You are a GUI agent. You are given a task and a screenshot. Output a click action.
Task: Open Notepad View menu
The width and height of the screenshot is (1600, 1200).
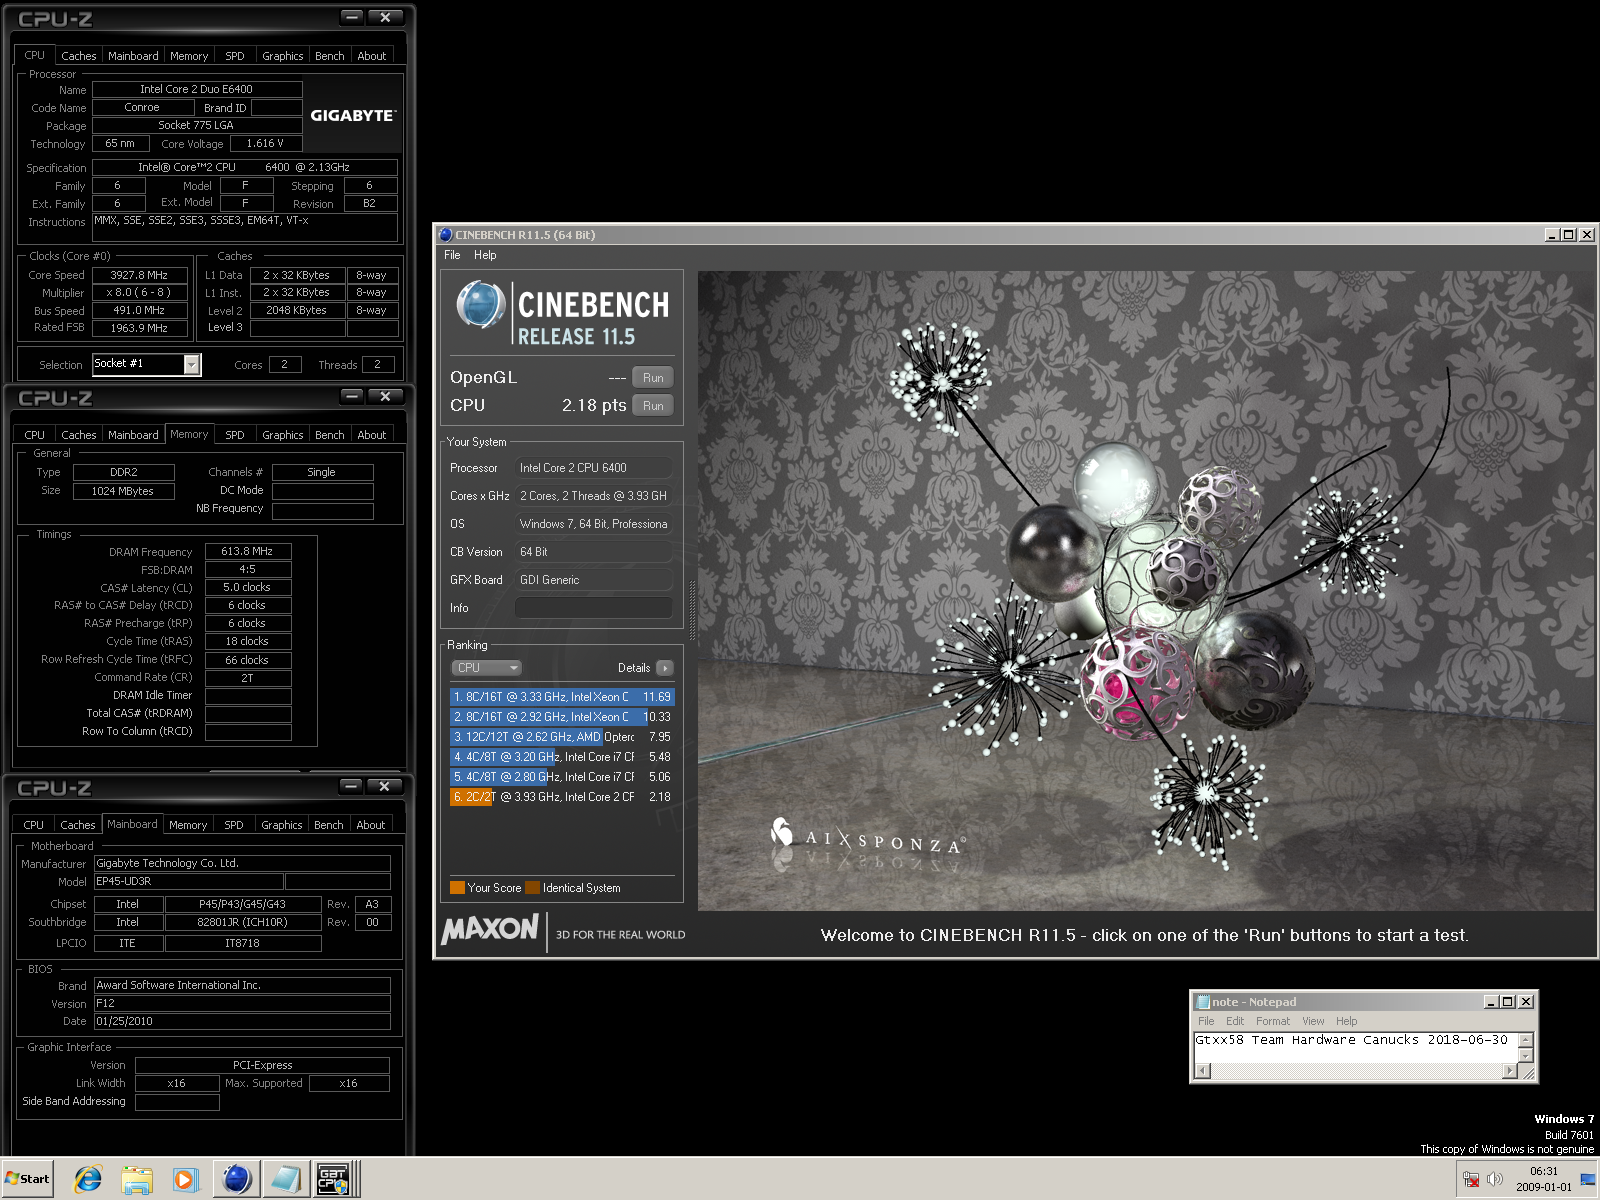1313,1021
